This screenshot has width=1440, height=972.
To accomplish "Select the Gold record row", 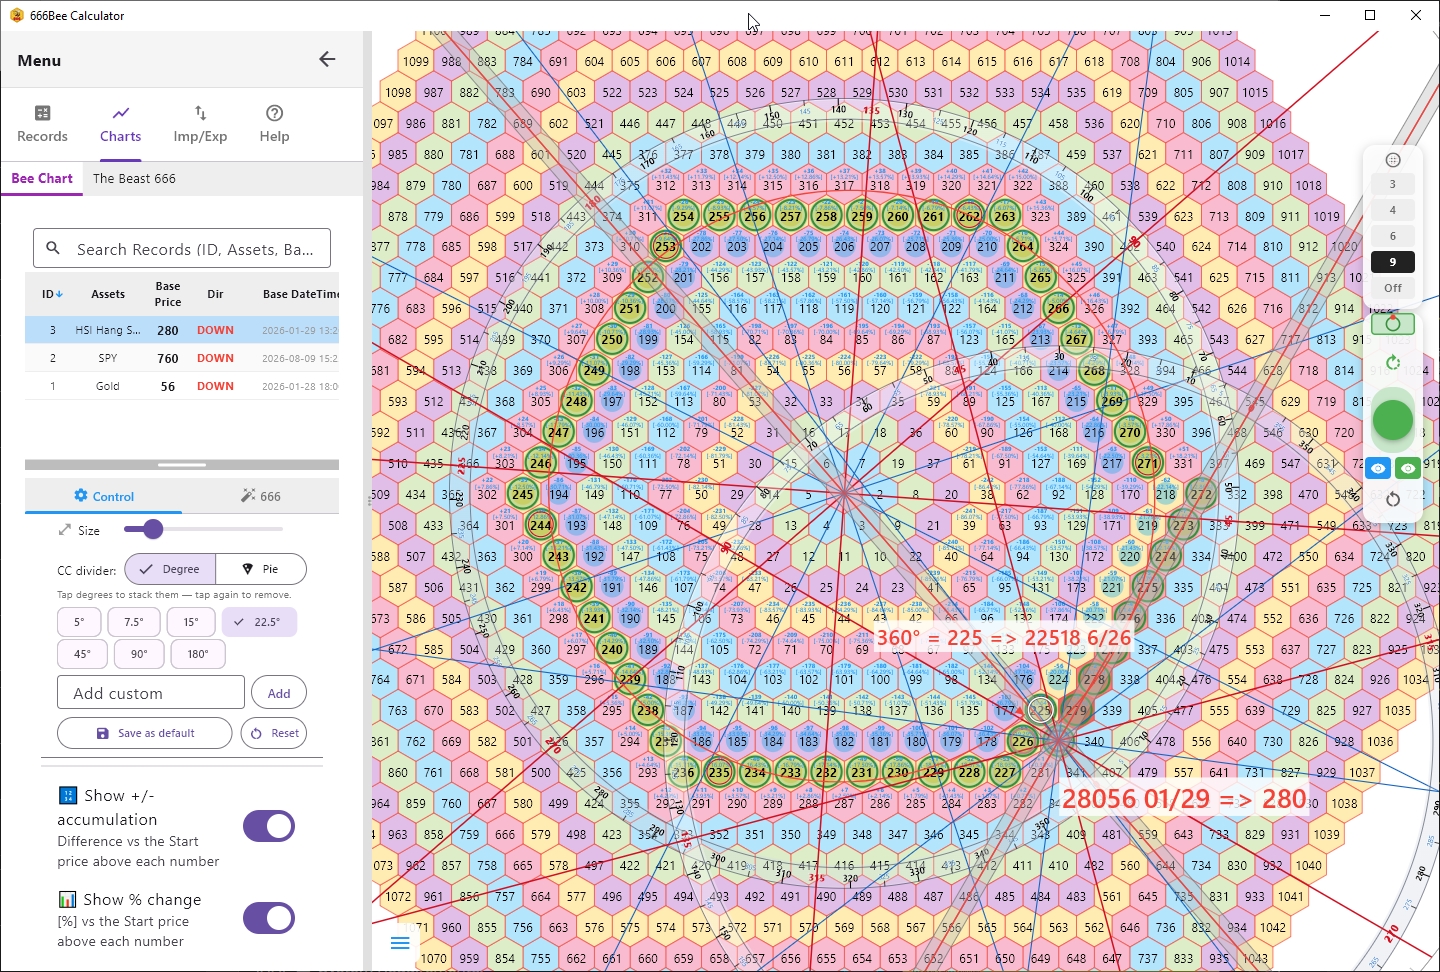I will [x=182, y=386].
